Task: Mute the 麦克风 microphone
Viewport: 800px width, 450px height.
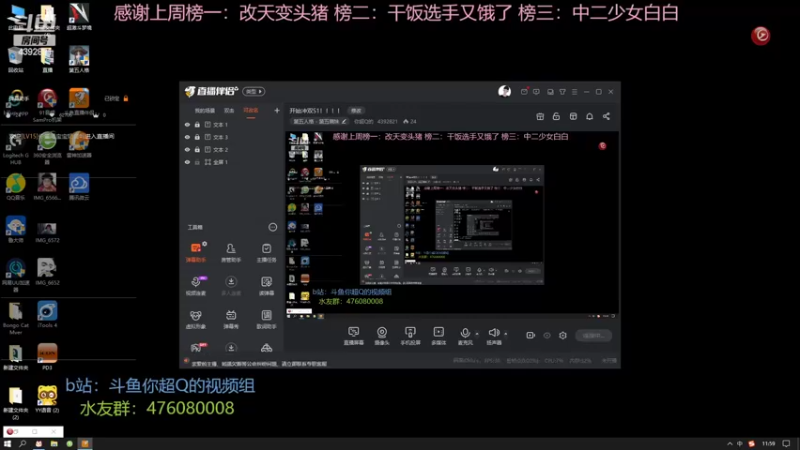Action: [x=465, y=334]
